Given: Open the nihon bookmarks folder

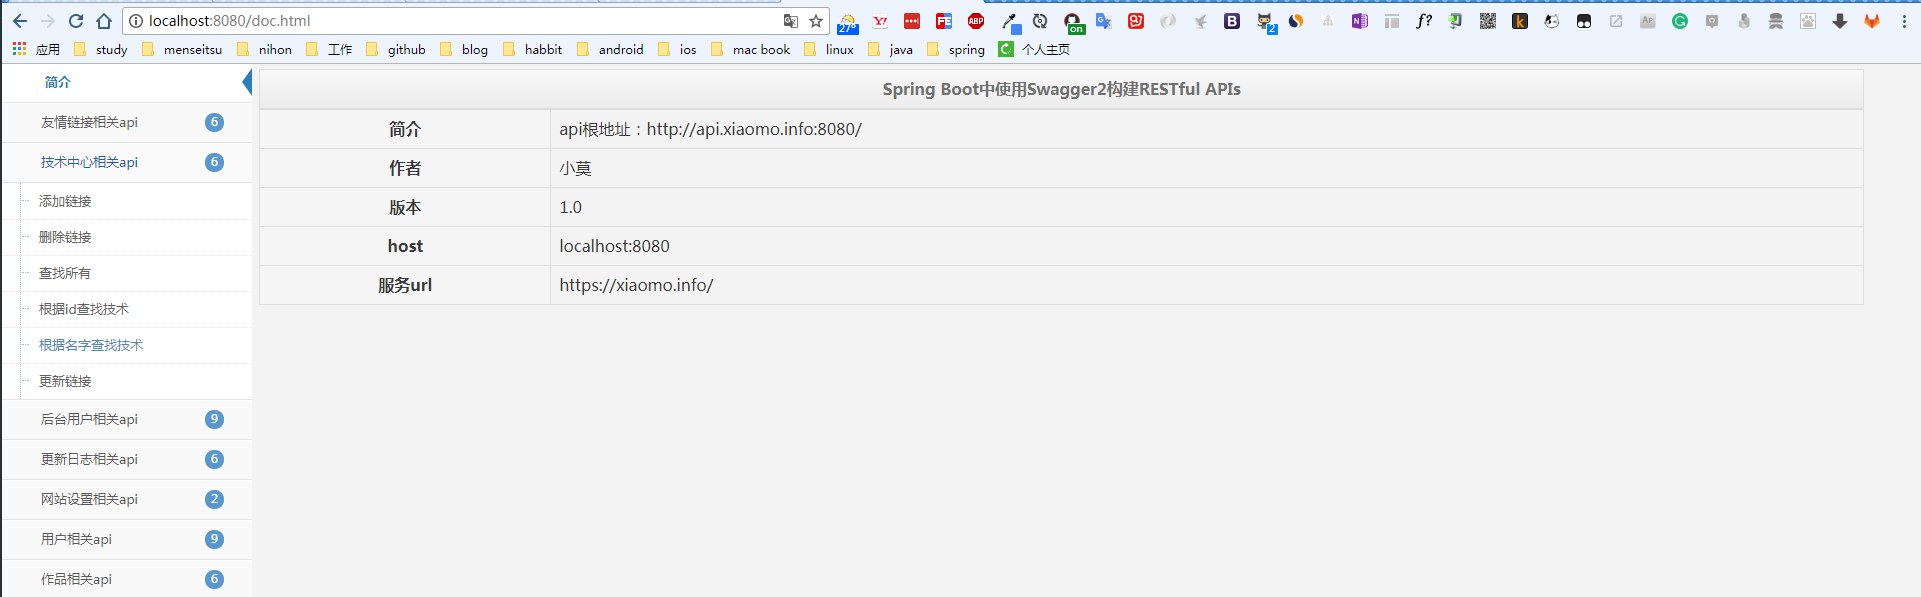Looking at the screenshot, I should click(265, 49).
